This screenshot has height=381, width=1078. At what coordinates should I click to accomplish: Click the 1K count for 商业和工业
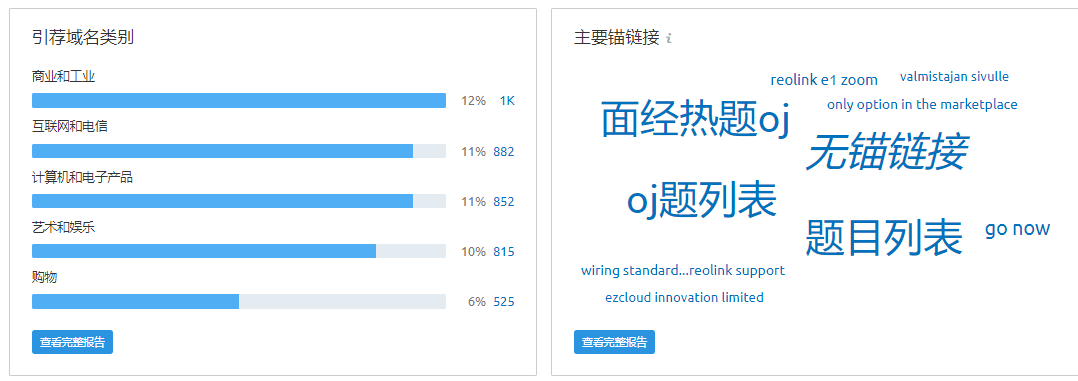click(507, 101)
